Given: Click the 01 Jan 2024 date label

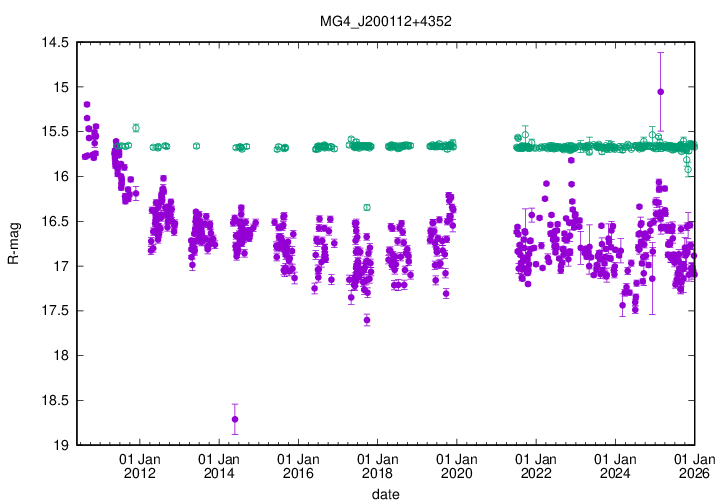Looking at the screenshot, I should pos(615,466).
